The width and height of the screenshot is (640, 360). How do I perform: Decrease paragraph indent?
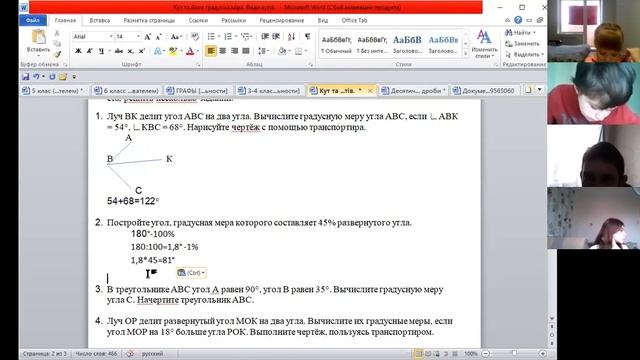coord(265,37)
